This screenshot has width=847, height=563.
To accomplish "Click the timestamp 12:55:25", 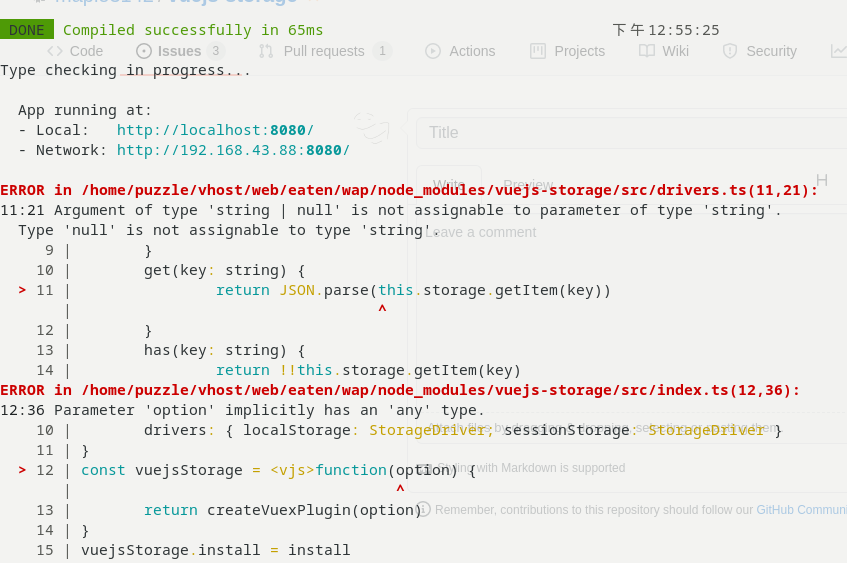I will [x=683, y=30].
